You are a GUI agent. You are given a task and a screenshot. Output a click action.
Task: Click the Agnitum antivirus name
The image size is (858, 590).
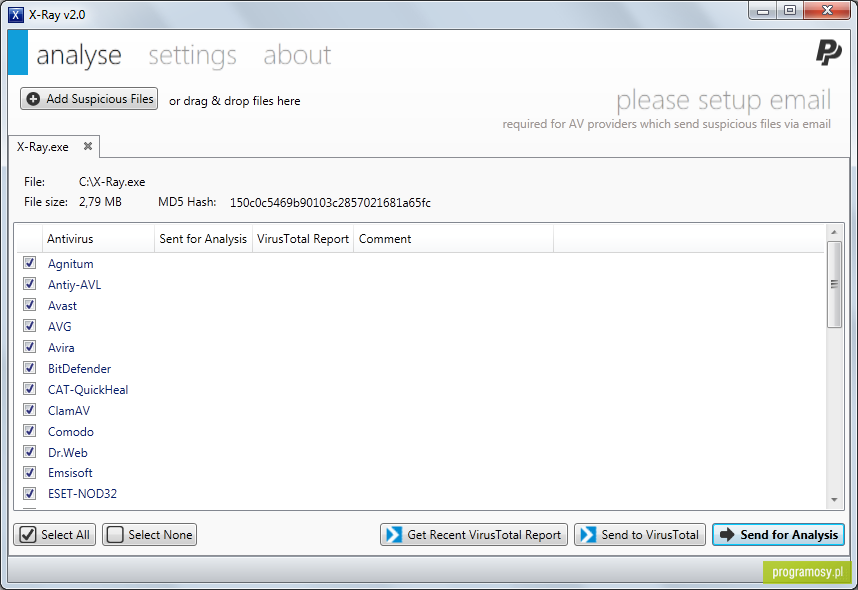71,264
